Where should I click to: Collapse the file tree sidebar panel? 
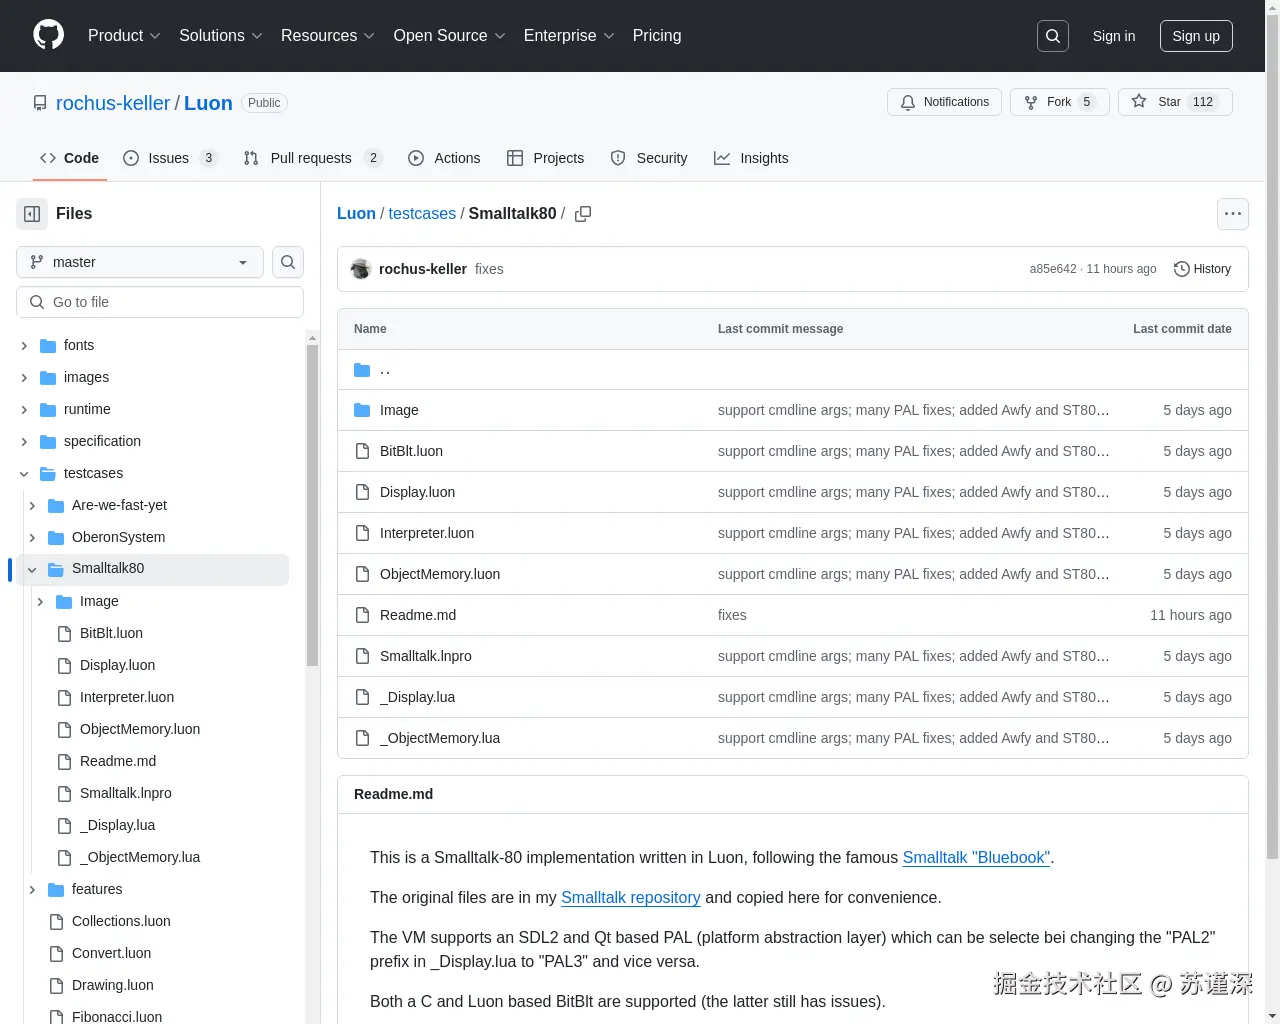pos(31,213)
